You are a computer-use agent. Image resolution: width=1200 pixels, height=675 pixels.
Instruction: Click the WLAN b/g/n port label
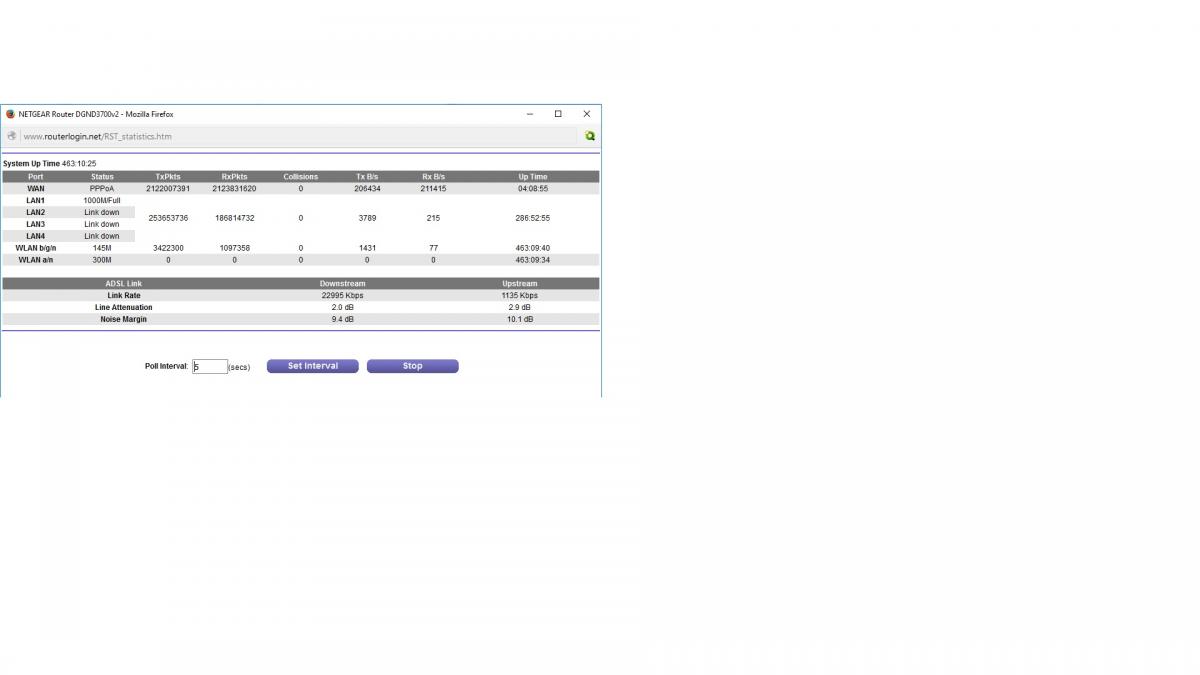coord(36,248)
